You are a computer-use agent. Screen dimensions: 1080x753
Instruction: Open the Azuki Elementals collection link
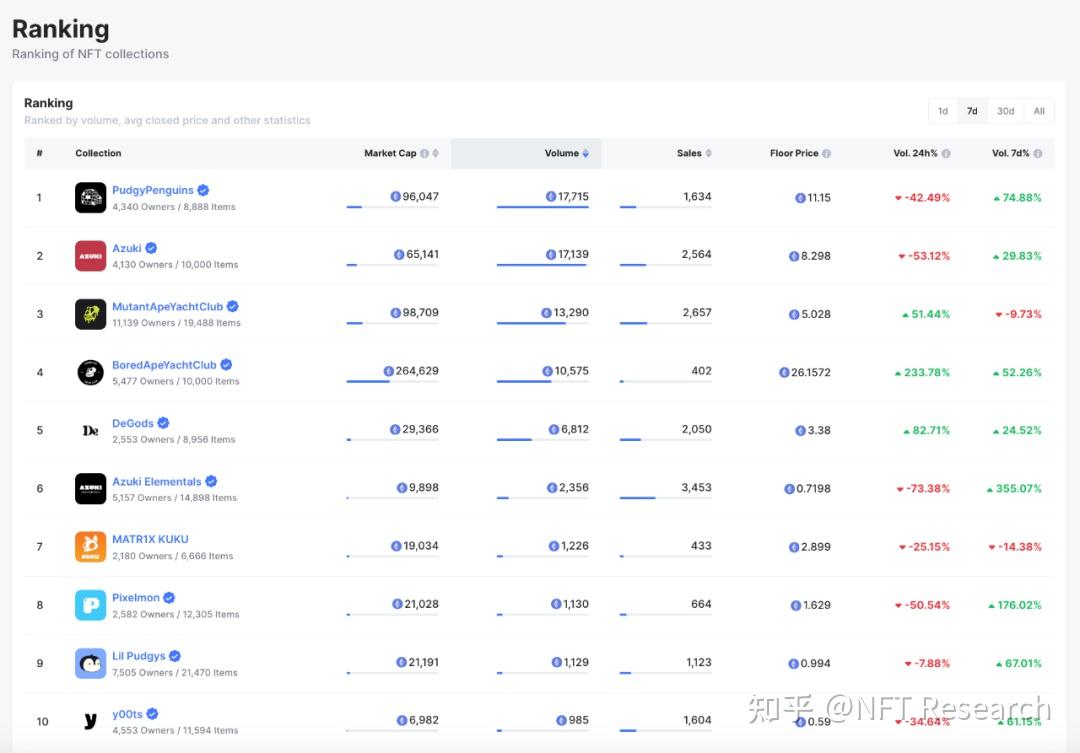pyautogui.click(x=157, y=482)
